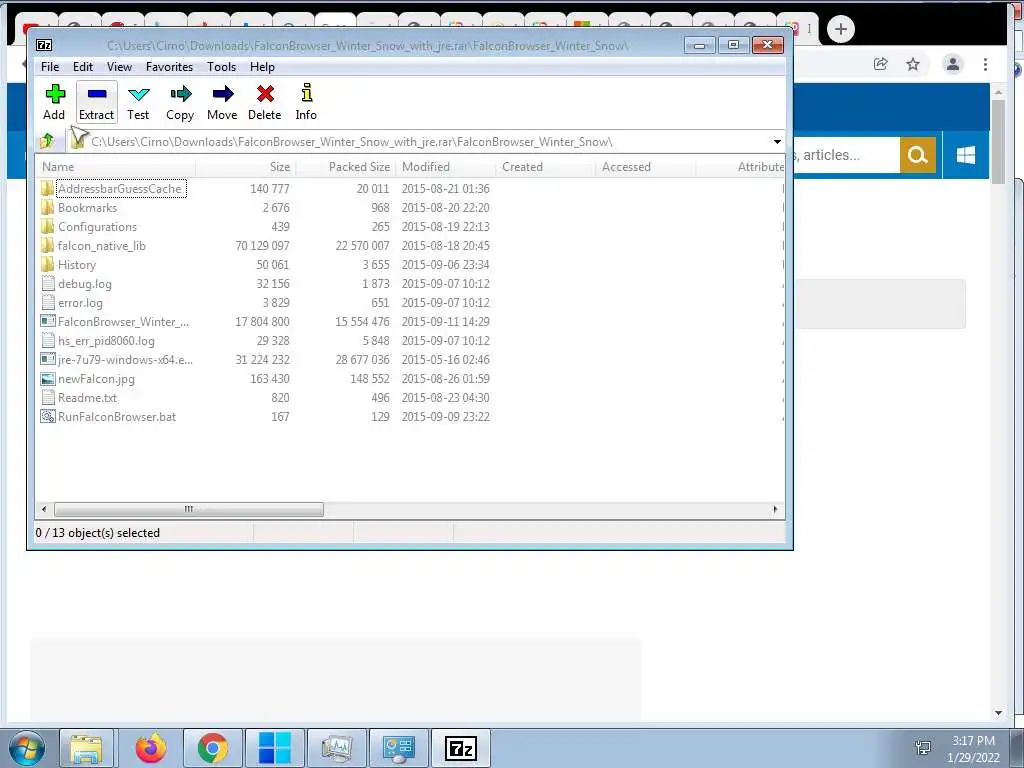The height and width of the screenshot is (768, 1024).
Task: Click the browser page vertical scrollbar
Action: 998,140
